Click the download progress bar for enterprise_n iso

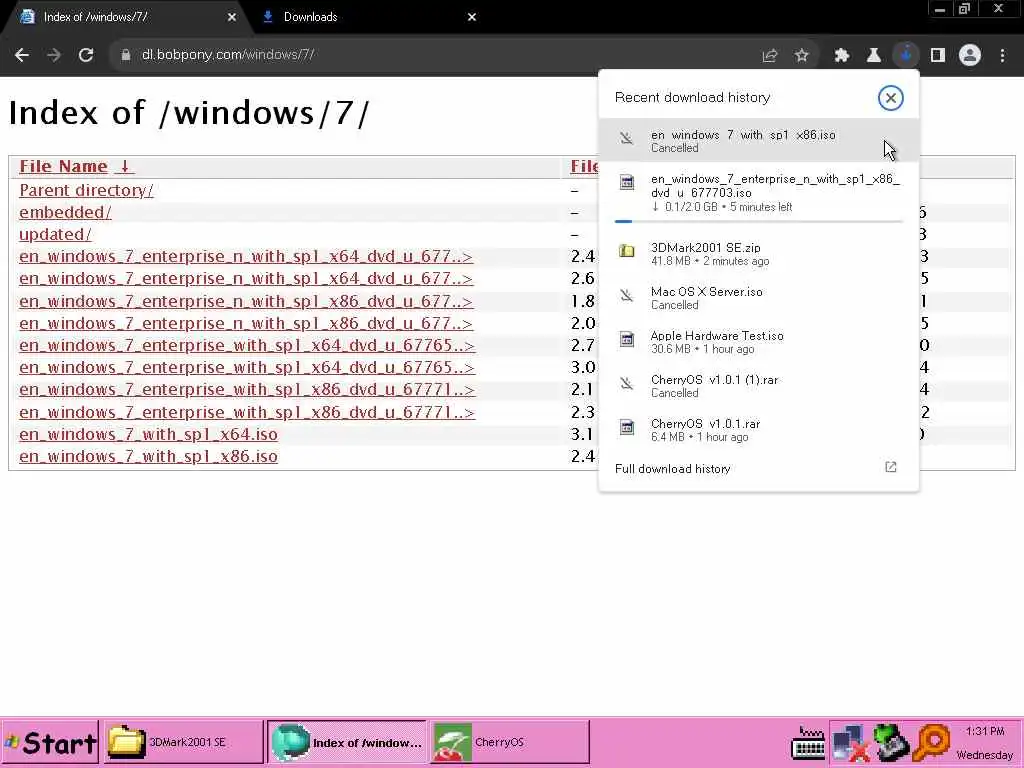click(x=758, y=221)
